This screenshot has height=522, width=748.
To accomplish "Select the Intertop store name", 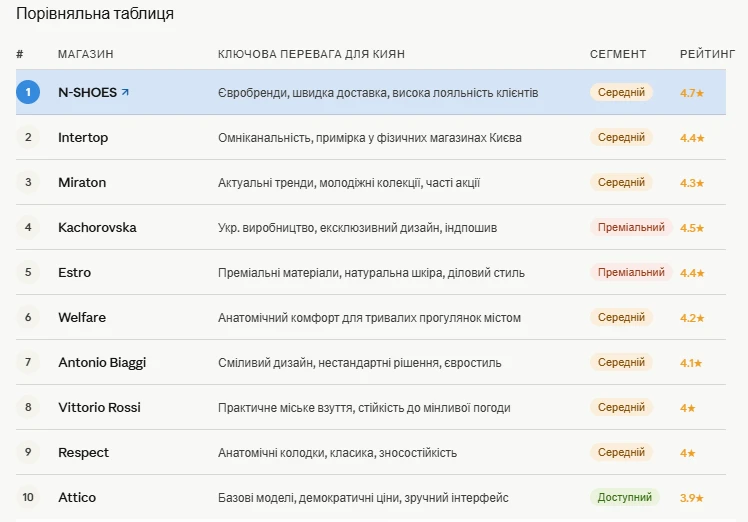I will (83, 137).
